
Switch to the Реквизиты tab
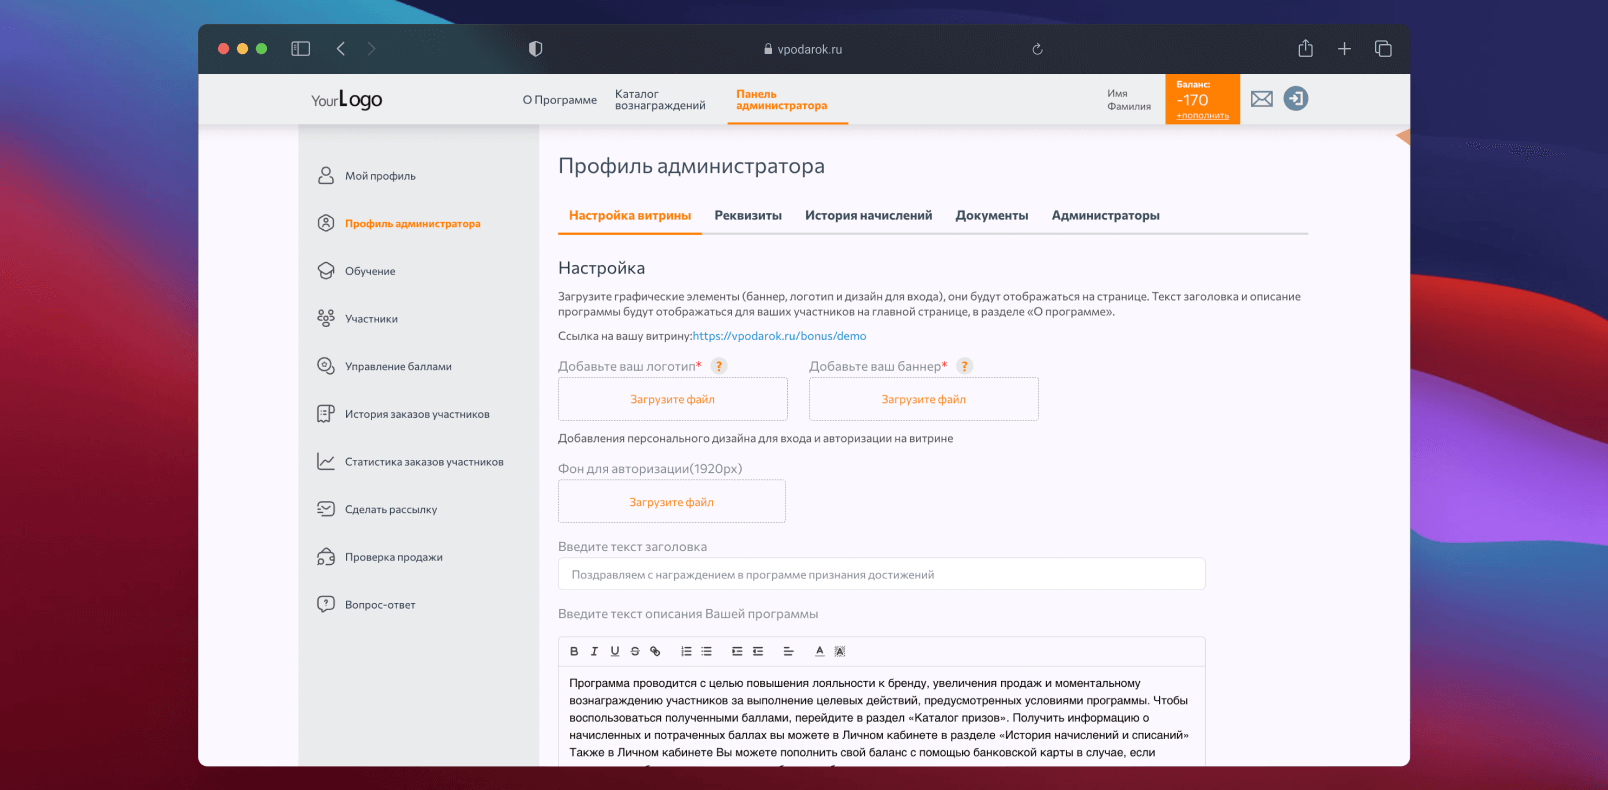pos(748,215)
